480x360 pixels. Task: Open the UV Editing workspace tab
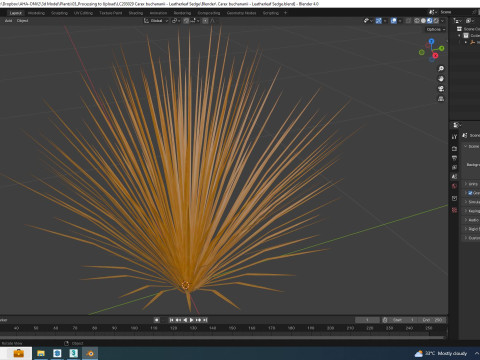83,13
